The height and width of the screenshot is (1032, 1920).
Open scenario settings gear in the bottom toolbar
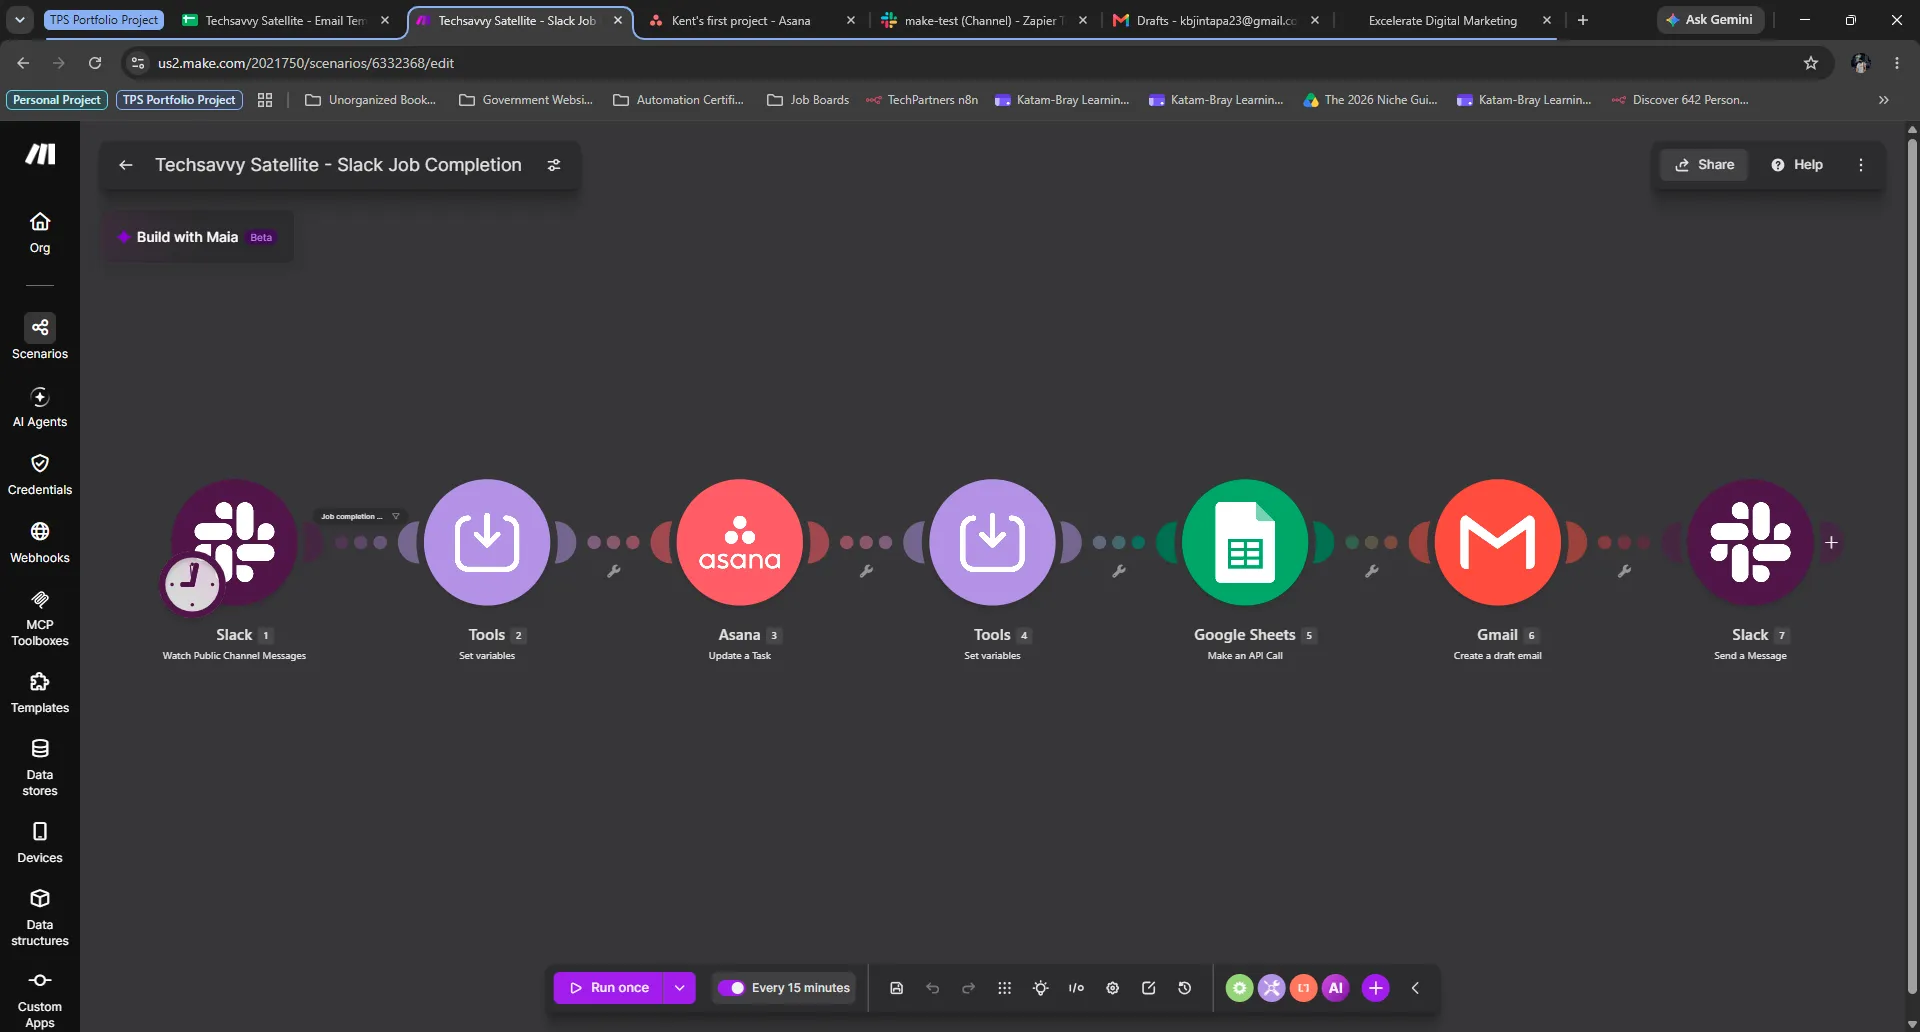tap(1113, 988)
